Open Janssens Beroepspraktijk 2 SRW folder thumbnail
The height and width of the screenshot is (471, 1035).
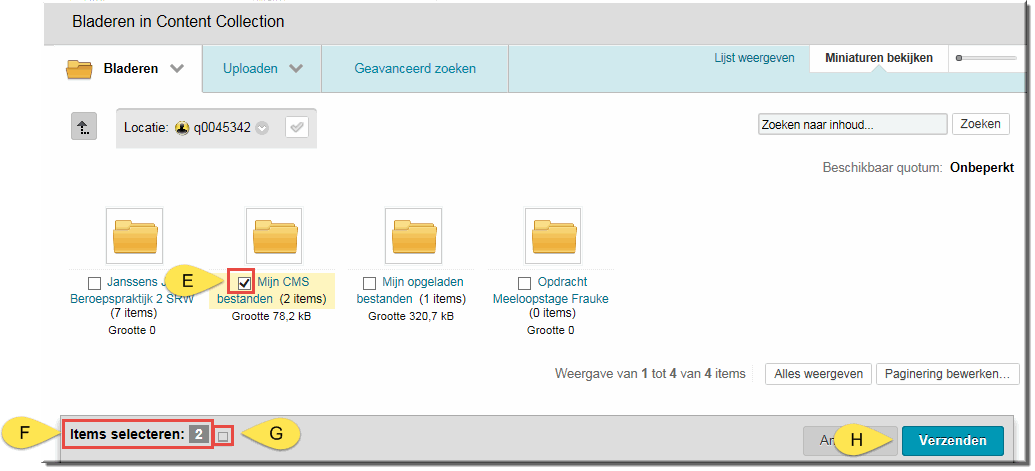tap(135, 237)
